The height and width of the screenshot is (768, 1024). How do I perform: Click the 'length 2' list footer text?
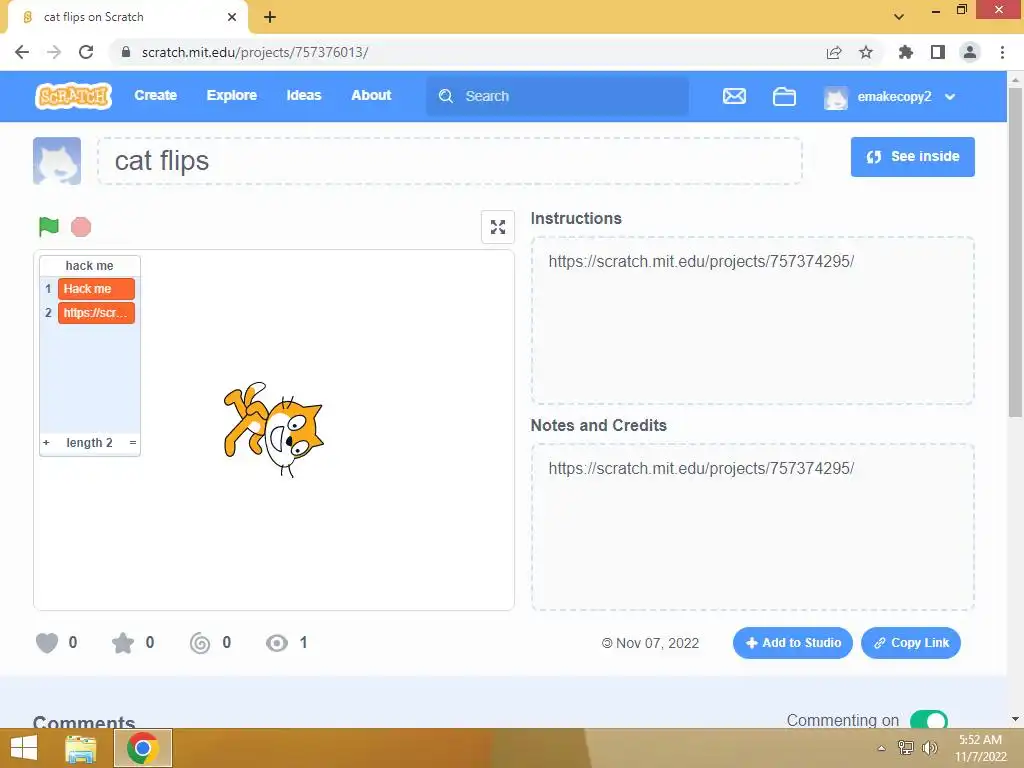89,443
